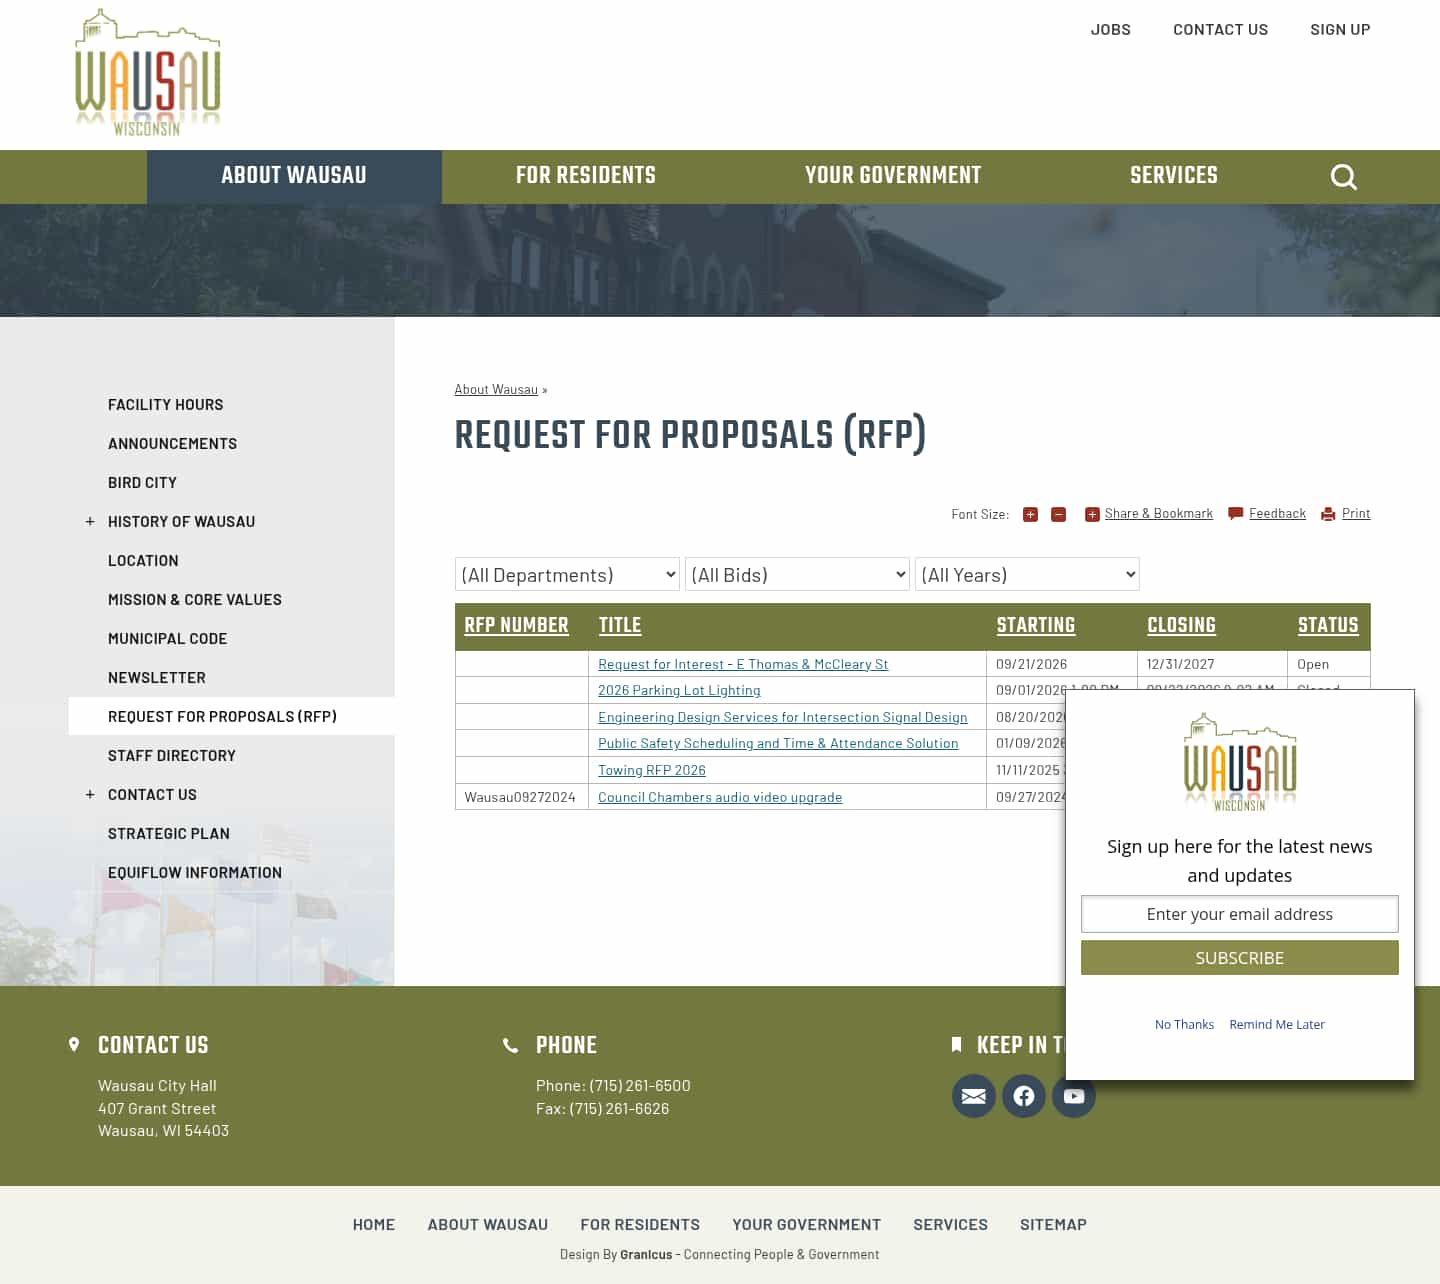Click Wausau09272024 RFP number cell
1440x1284 pixels.
[x=521, y=797]
